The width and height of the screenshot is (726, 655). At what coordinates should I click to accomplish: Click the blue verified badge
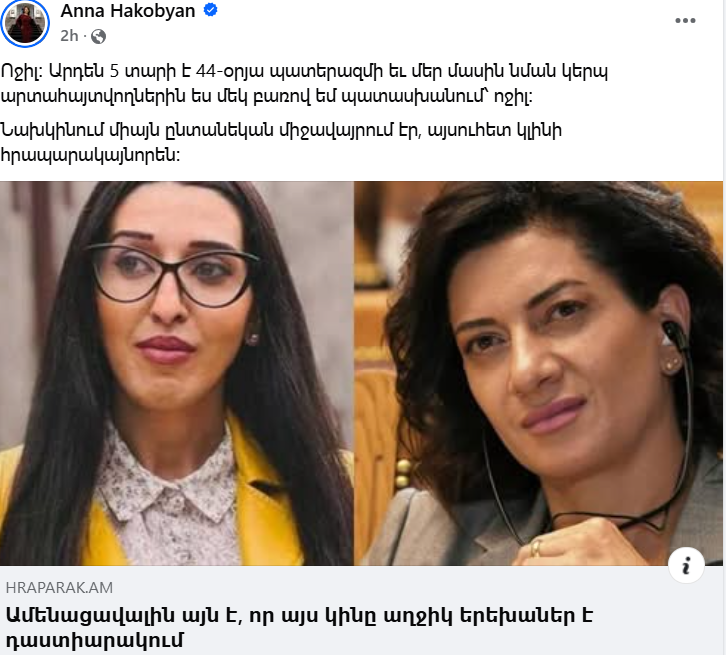point(211,10)
